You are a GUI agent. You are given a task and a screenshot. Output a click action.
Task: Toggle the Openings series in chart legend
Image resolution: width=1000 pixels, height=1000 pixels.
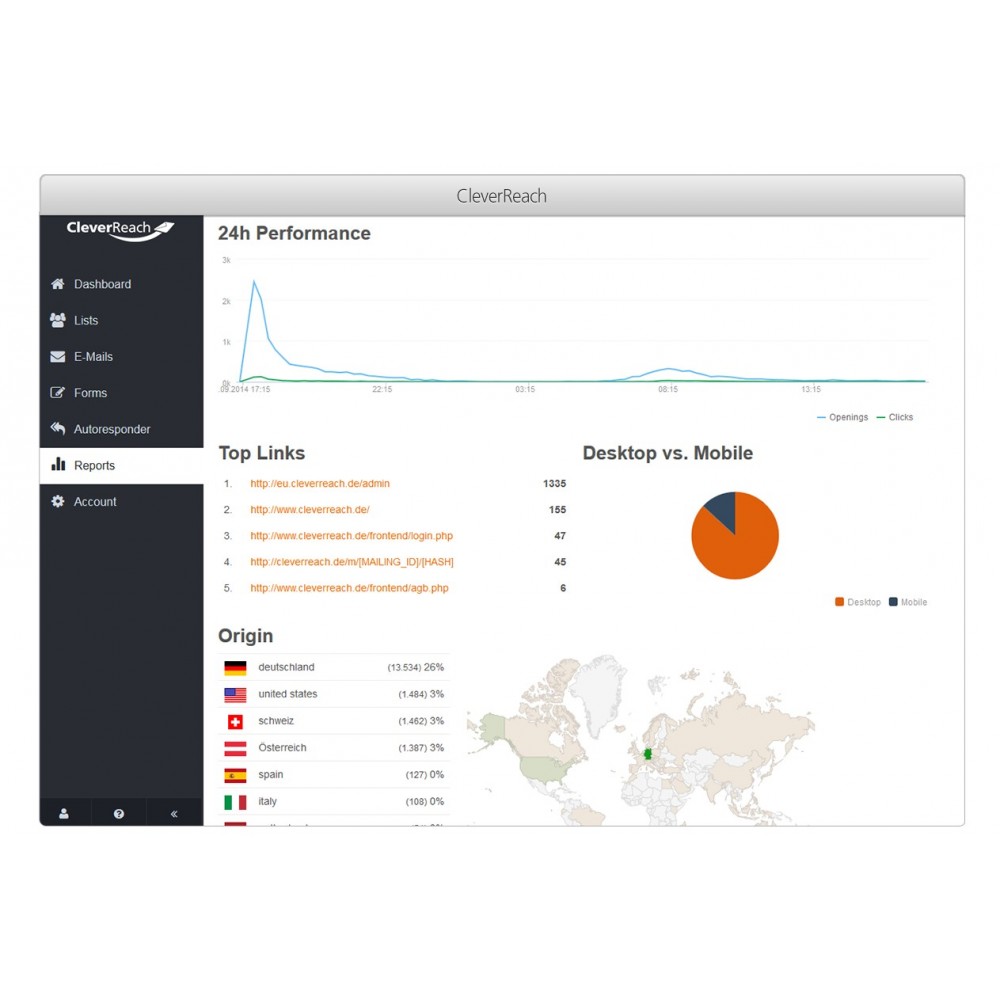click(x=842, y=417)
